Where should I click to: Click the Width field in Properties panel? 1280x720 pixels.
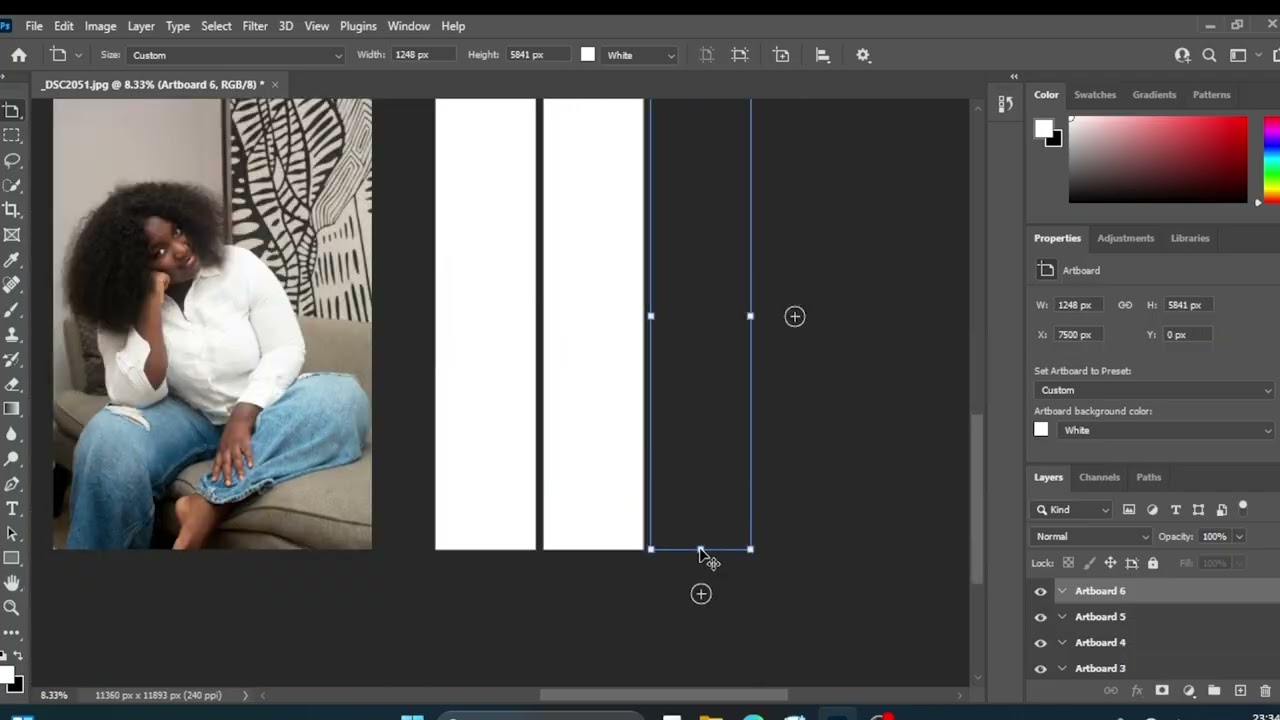[x=1079, y=305]
